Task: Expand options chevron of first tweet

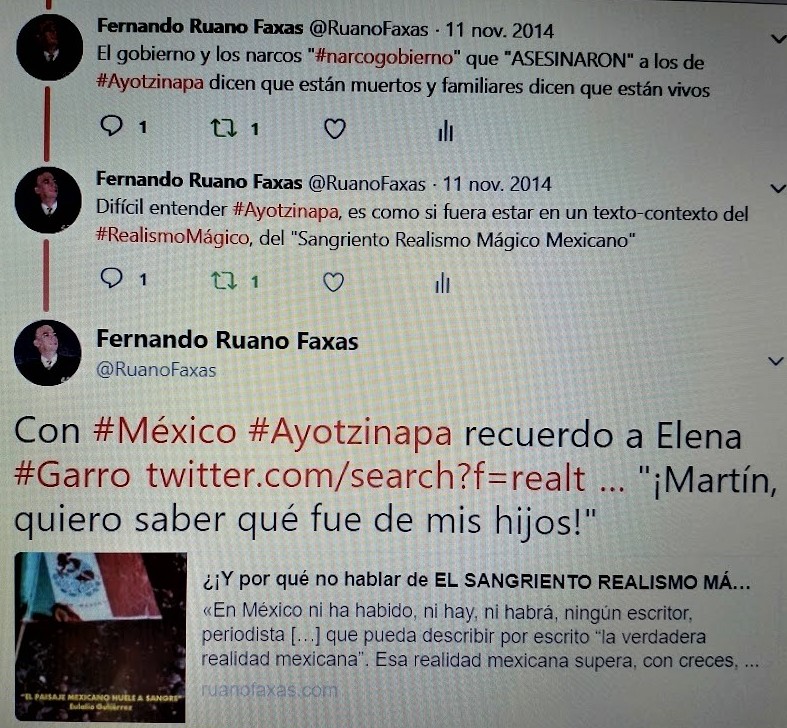Action: pos(778,39)
